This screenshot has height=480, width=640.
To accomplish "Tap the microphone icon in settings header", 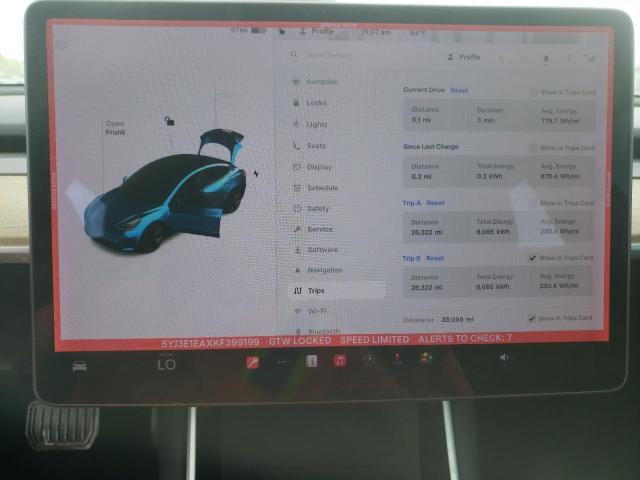I will click(x=546, y=60).
